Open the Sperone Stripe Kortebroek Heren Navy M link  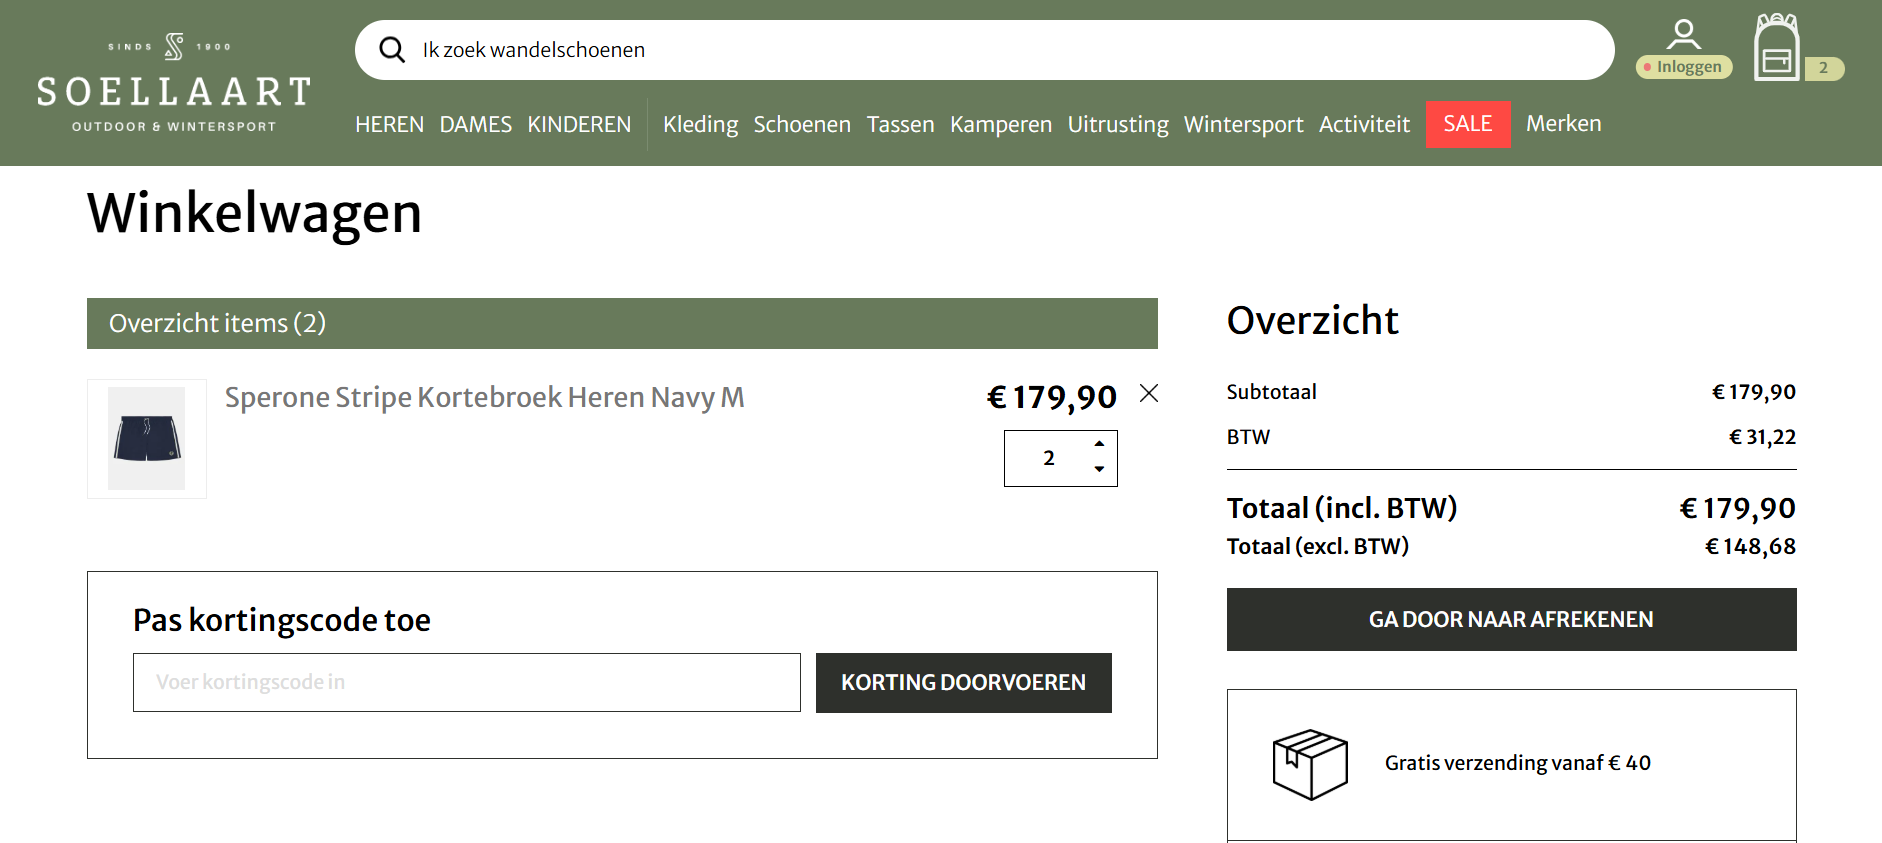(x=485, y=398)
